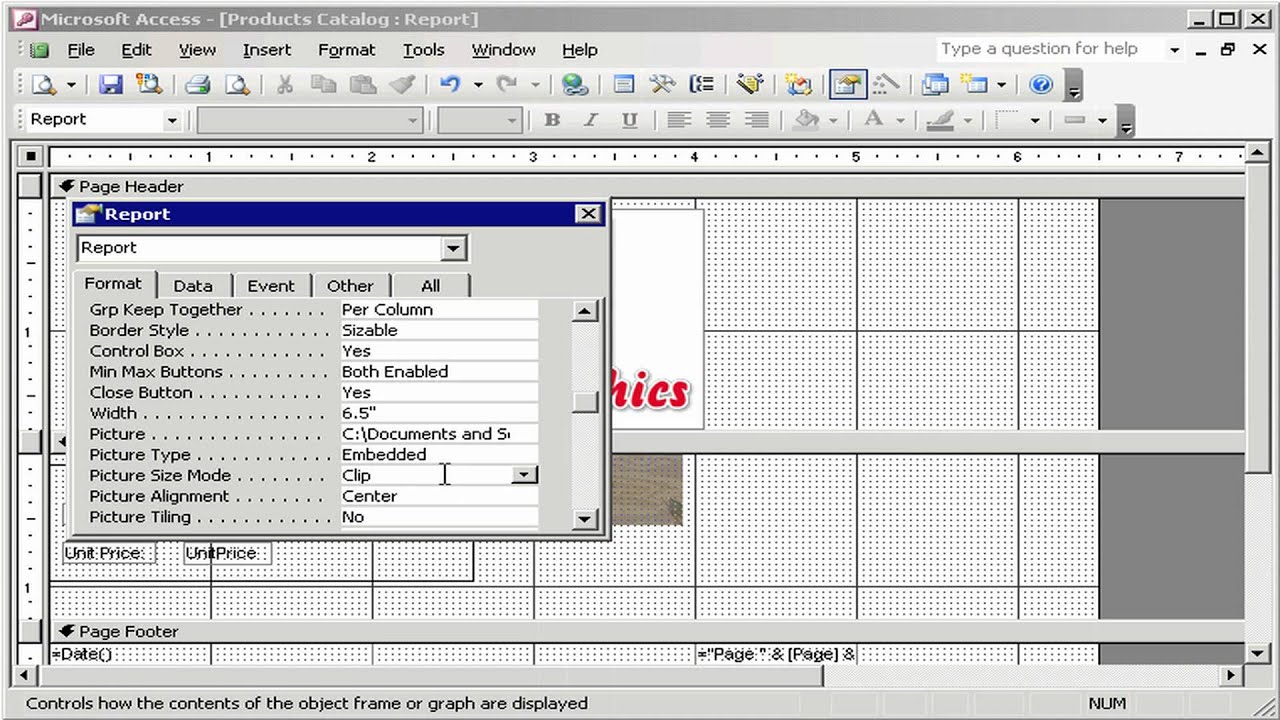Toggle Sorting and Grouping panel
This screenshot has height=720, width=1280.
[702, 85]
